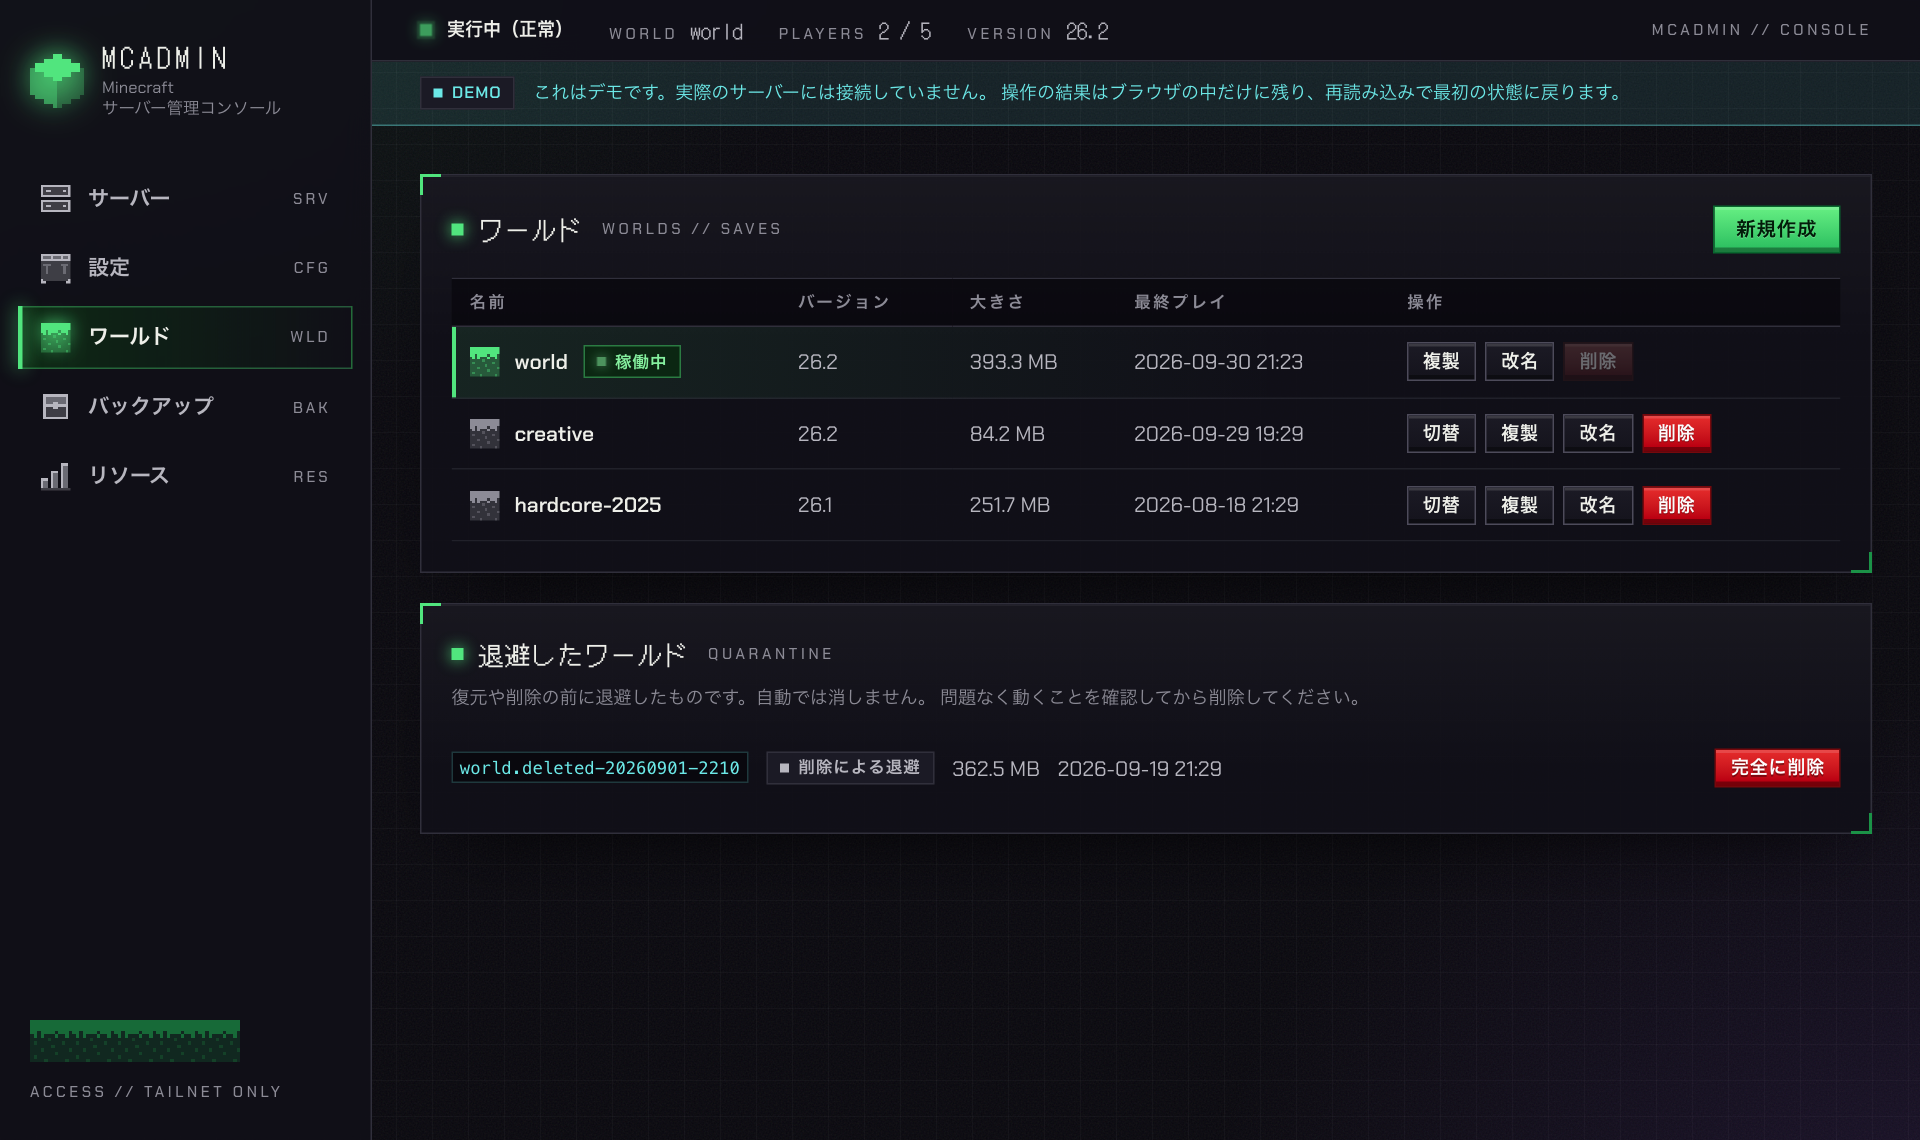Duplicate hardcore-2025 with 複製
This screenshot has height=1140, width=1920.
coord(1519,506)
